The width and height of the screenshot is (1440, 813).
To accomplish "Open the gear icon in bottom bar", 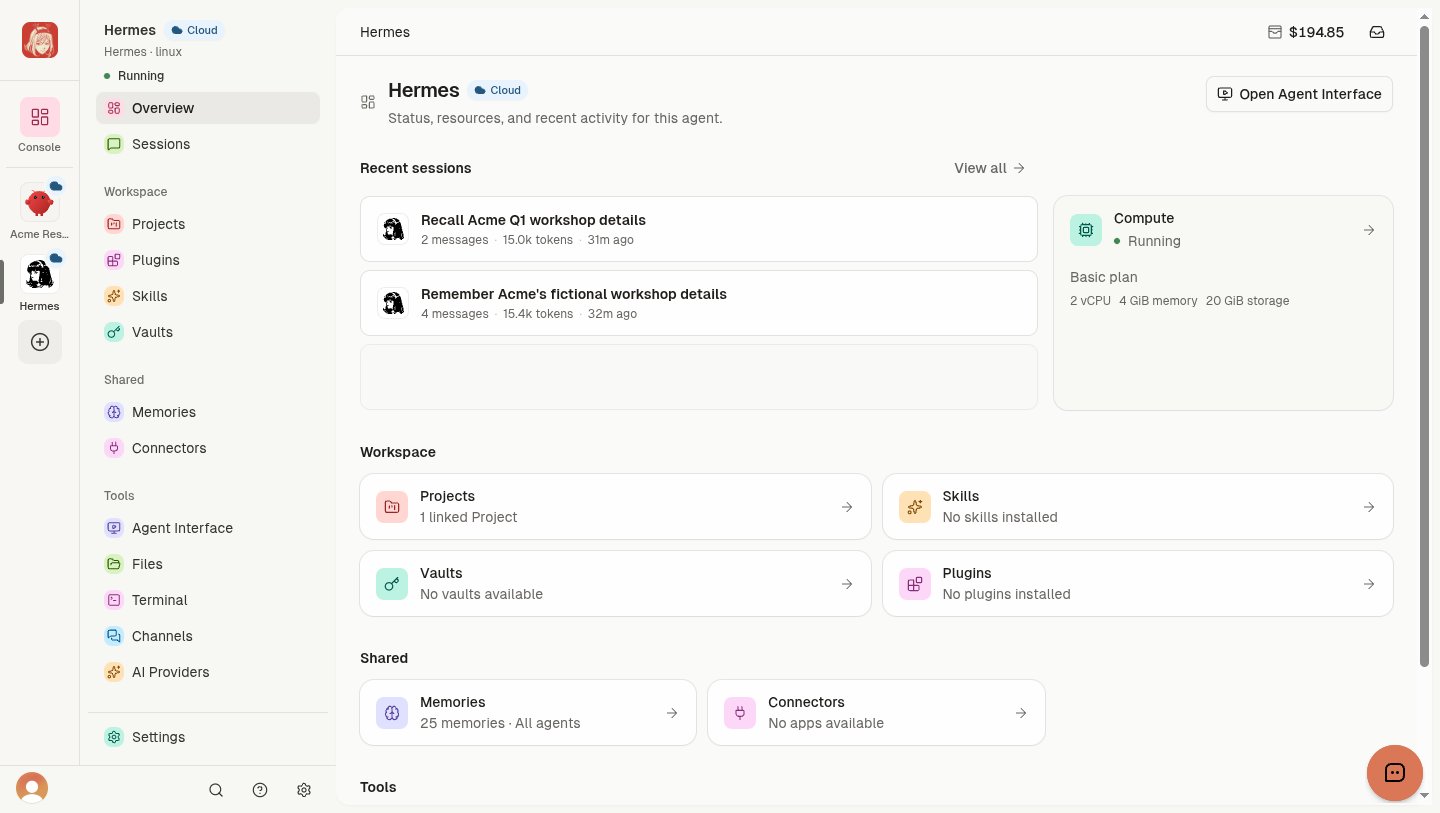I will click(x=304, y=790).
